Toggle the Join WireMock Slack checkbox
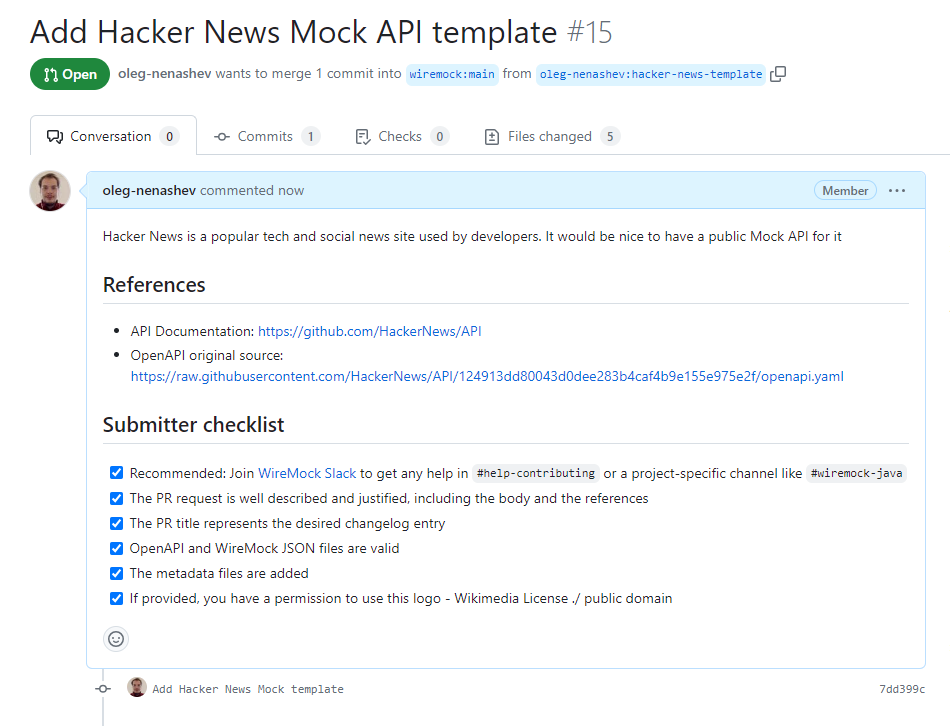Viewport: 950px width, 726px height. pyautogui.click(x=116, y=473)
